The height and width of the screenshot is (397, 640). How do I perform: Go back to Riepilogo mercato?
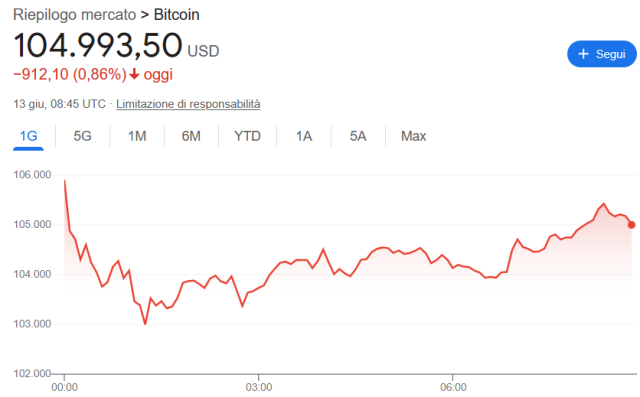pyautogui.click(x=74, y=15)
